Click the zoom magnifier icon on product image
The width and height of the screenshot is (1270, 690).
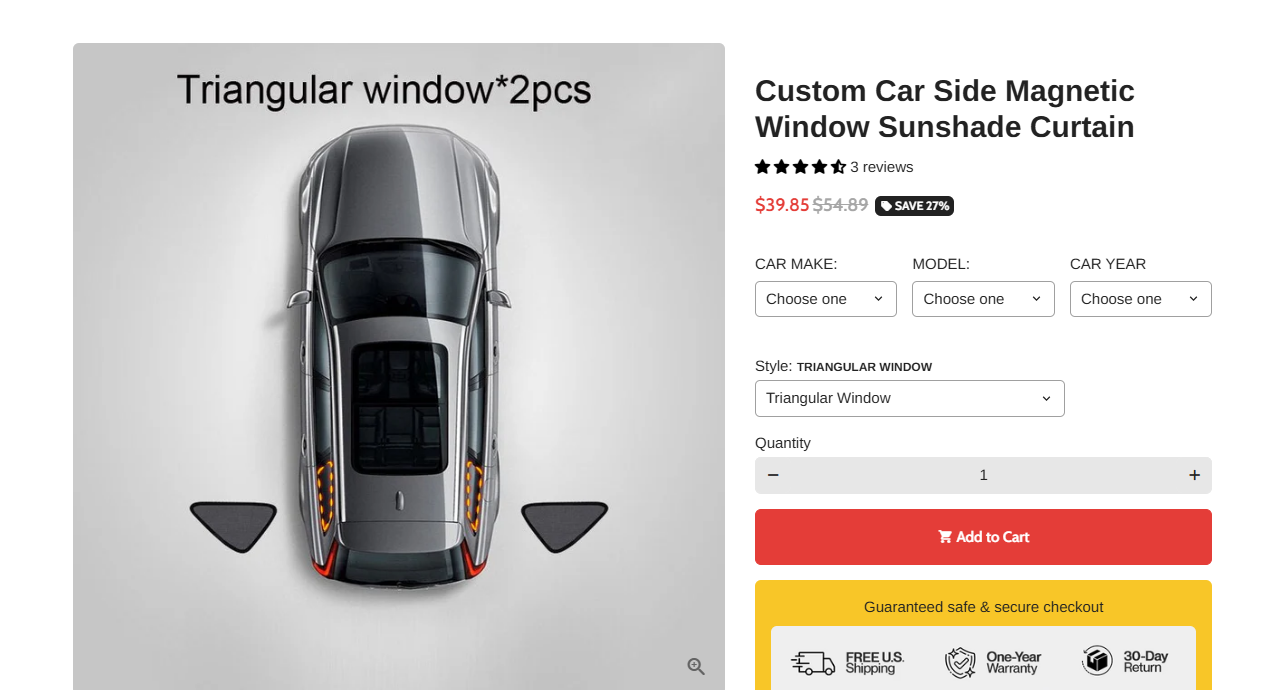pos(696,665)
